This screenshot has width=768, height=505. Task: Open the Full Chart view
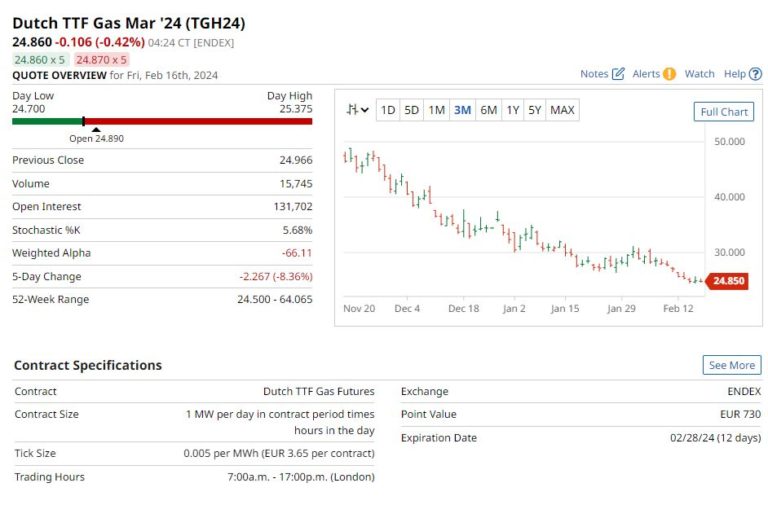[723, 112]
